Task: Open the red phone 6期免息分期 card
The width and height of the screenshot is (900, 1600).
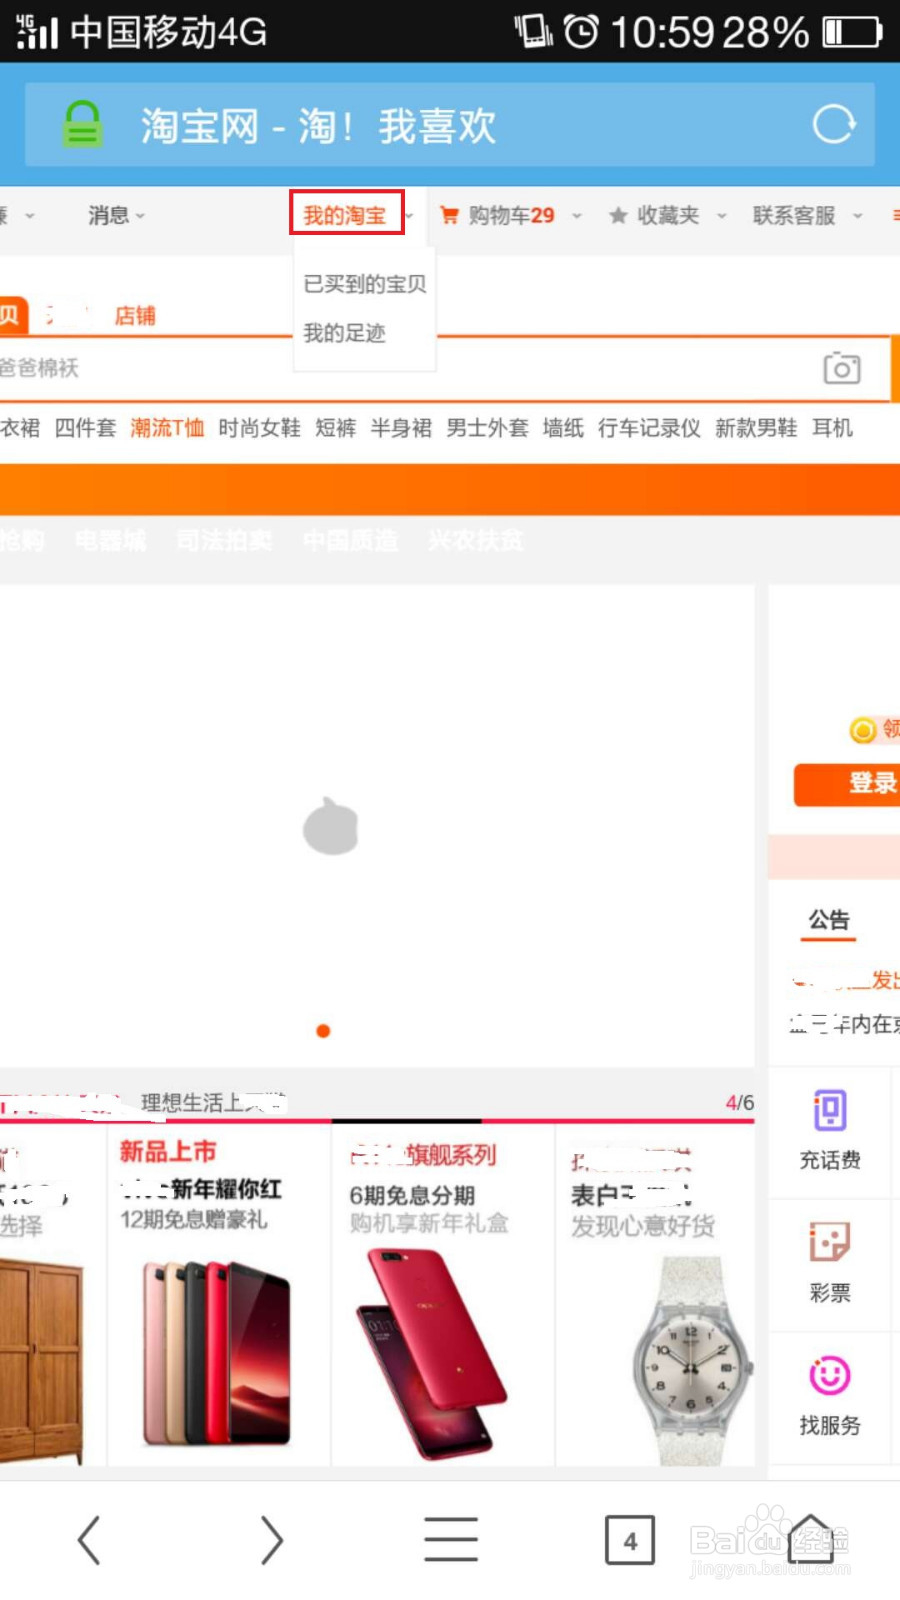Action: (443, 1296)
